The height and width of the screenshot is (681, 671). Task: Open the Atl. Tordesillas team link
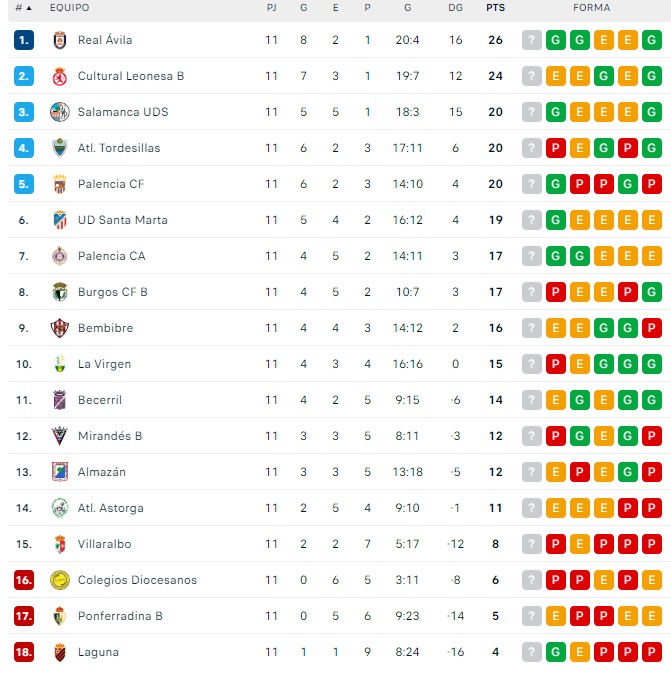pos(119,148)
